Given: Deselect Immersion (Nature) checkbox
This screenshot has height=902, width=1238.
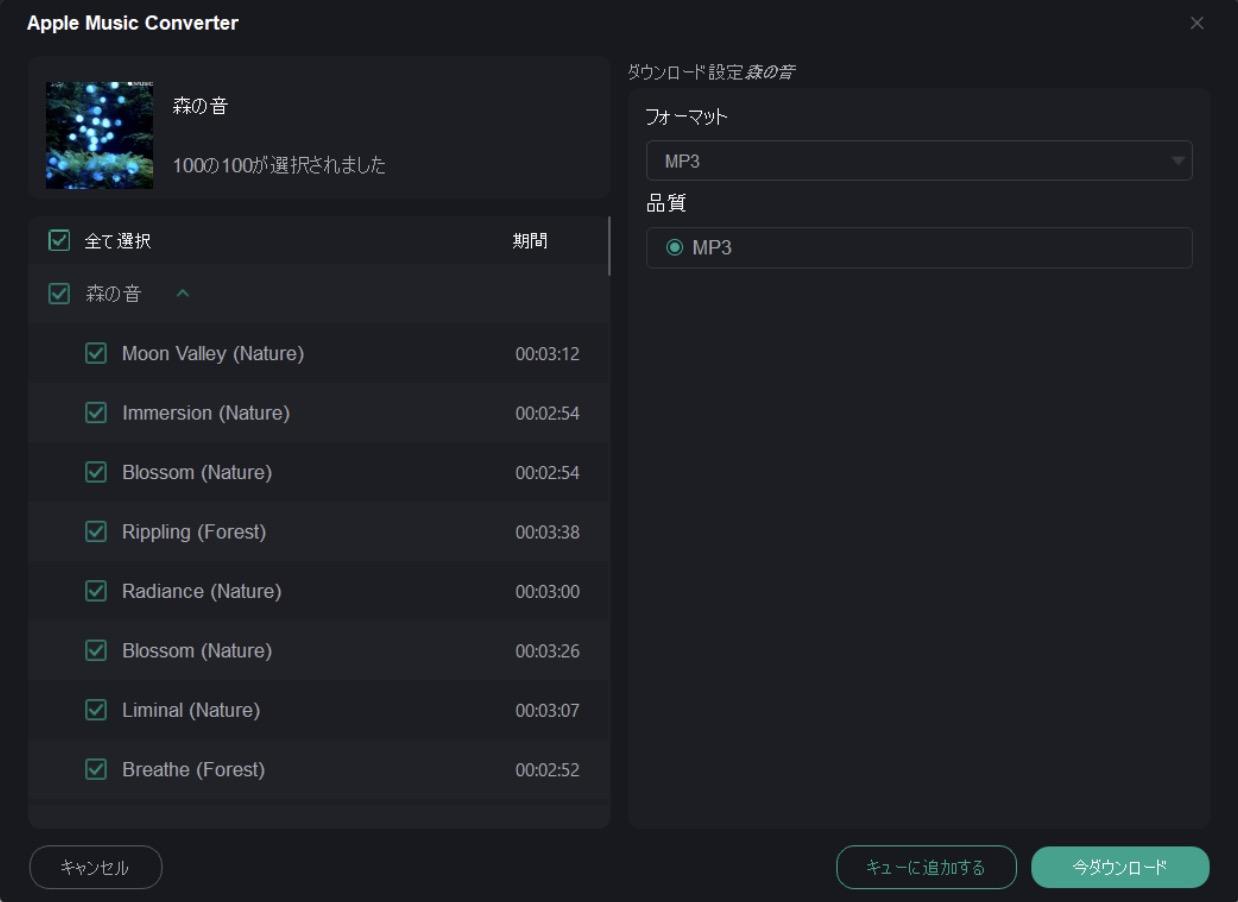Looking at the screenshot, I should 96,413.
